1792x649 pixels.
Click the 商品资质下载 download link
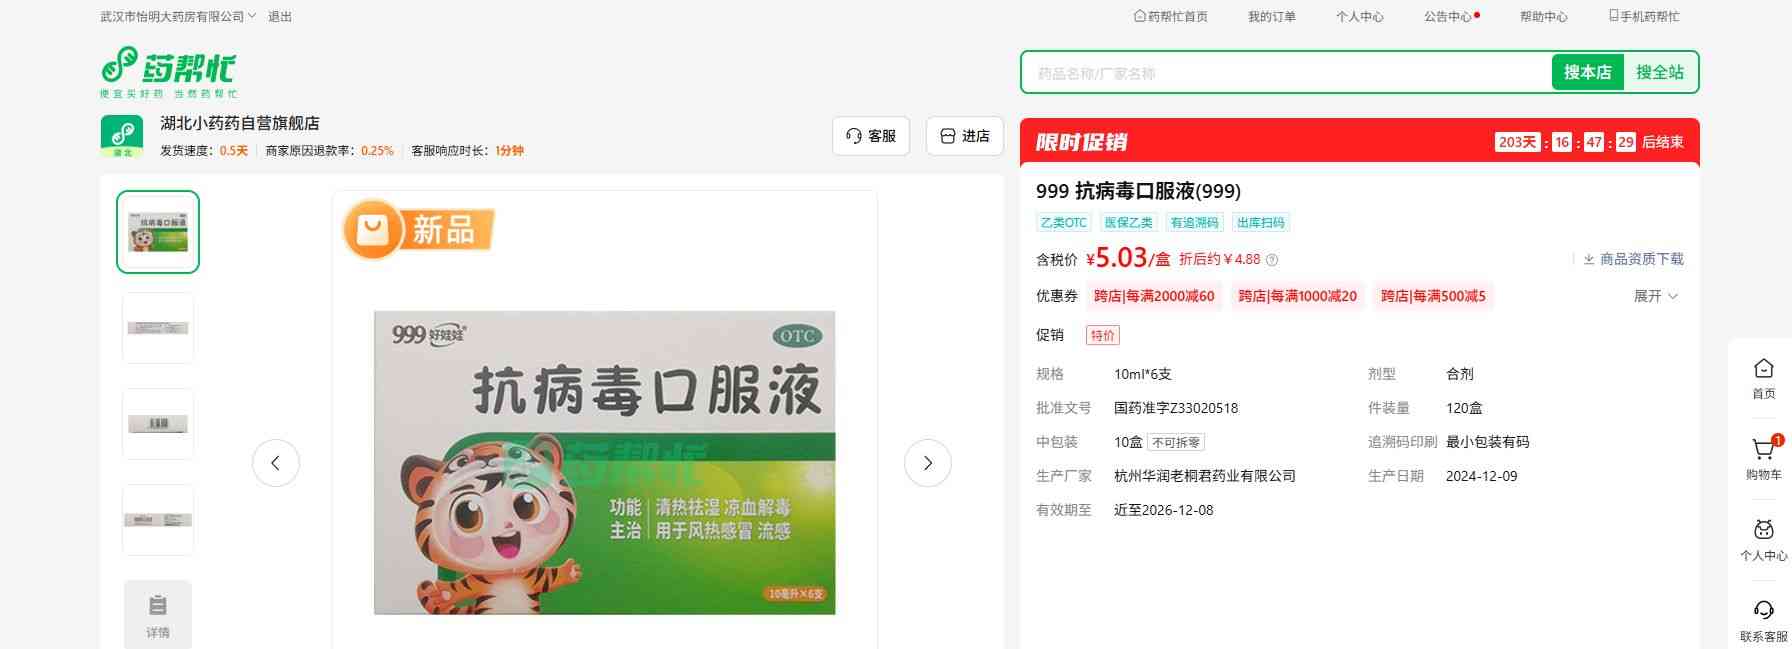tap(1633, 259)
